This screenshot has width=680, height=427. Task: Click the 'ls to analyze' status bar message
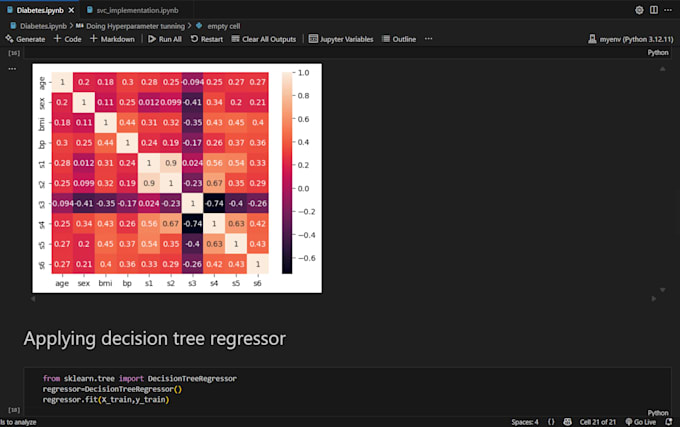click(x=18, y=422)
